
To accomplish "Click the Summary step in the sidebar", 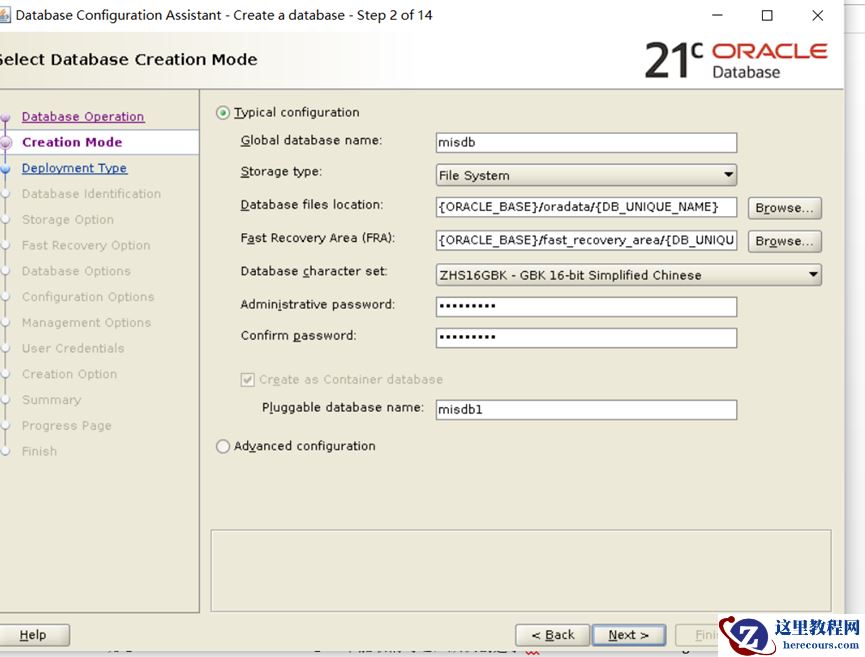I will (x=50, y=399).
